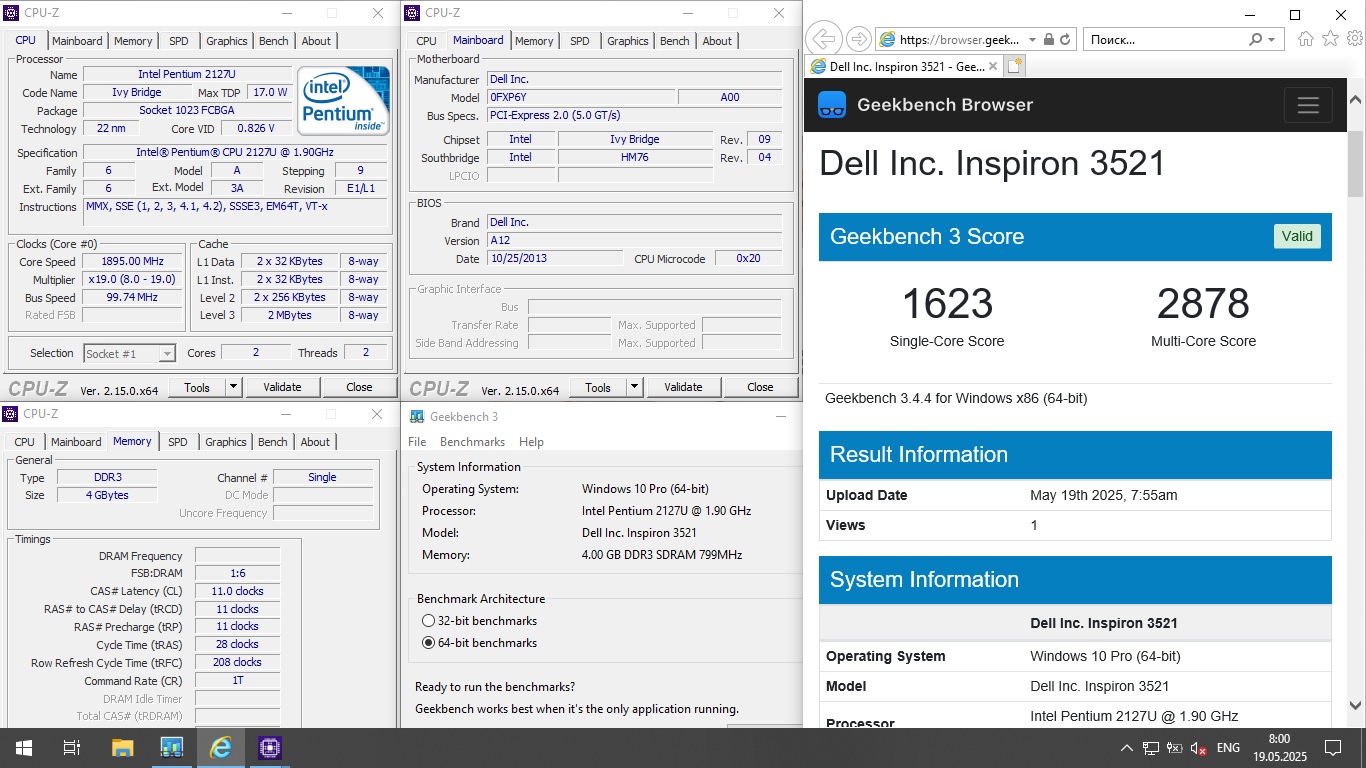Click the padlock security icon in address bar
Screen dimensions: 1366x768
[x=1049, y=40]
